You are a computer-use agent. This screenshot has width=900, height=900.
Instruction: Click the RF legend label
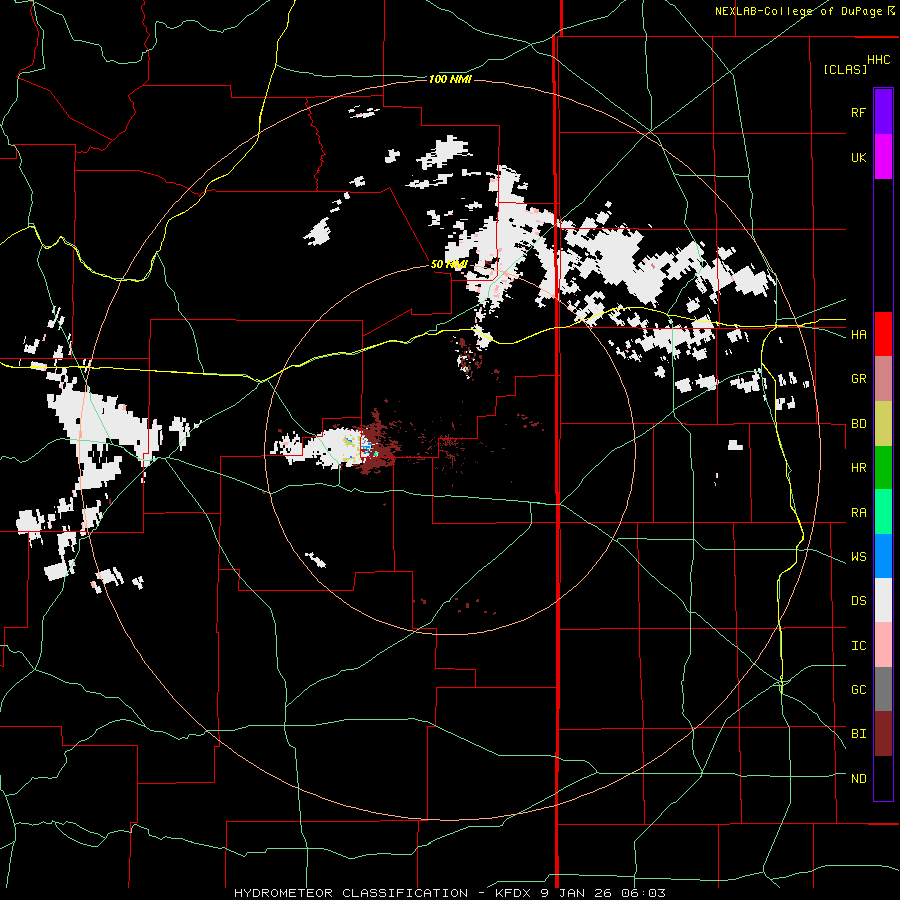858,112
